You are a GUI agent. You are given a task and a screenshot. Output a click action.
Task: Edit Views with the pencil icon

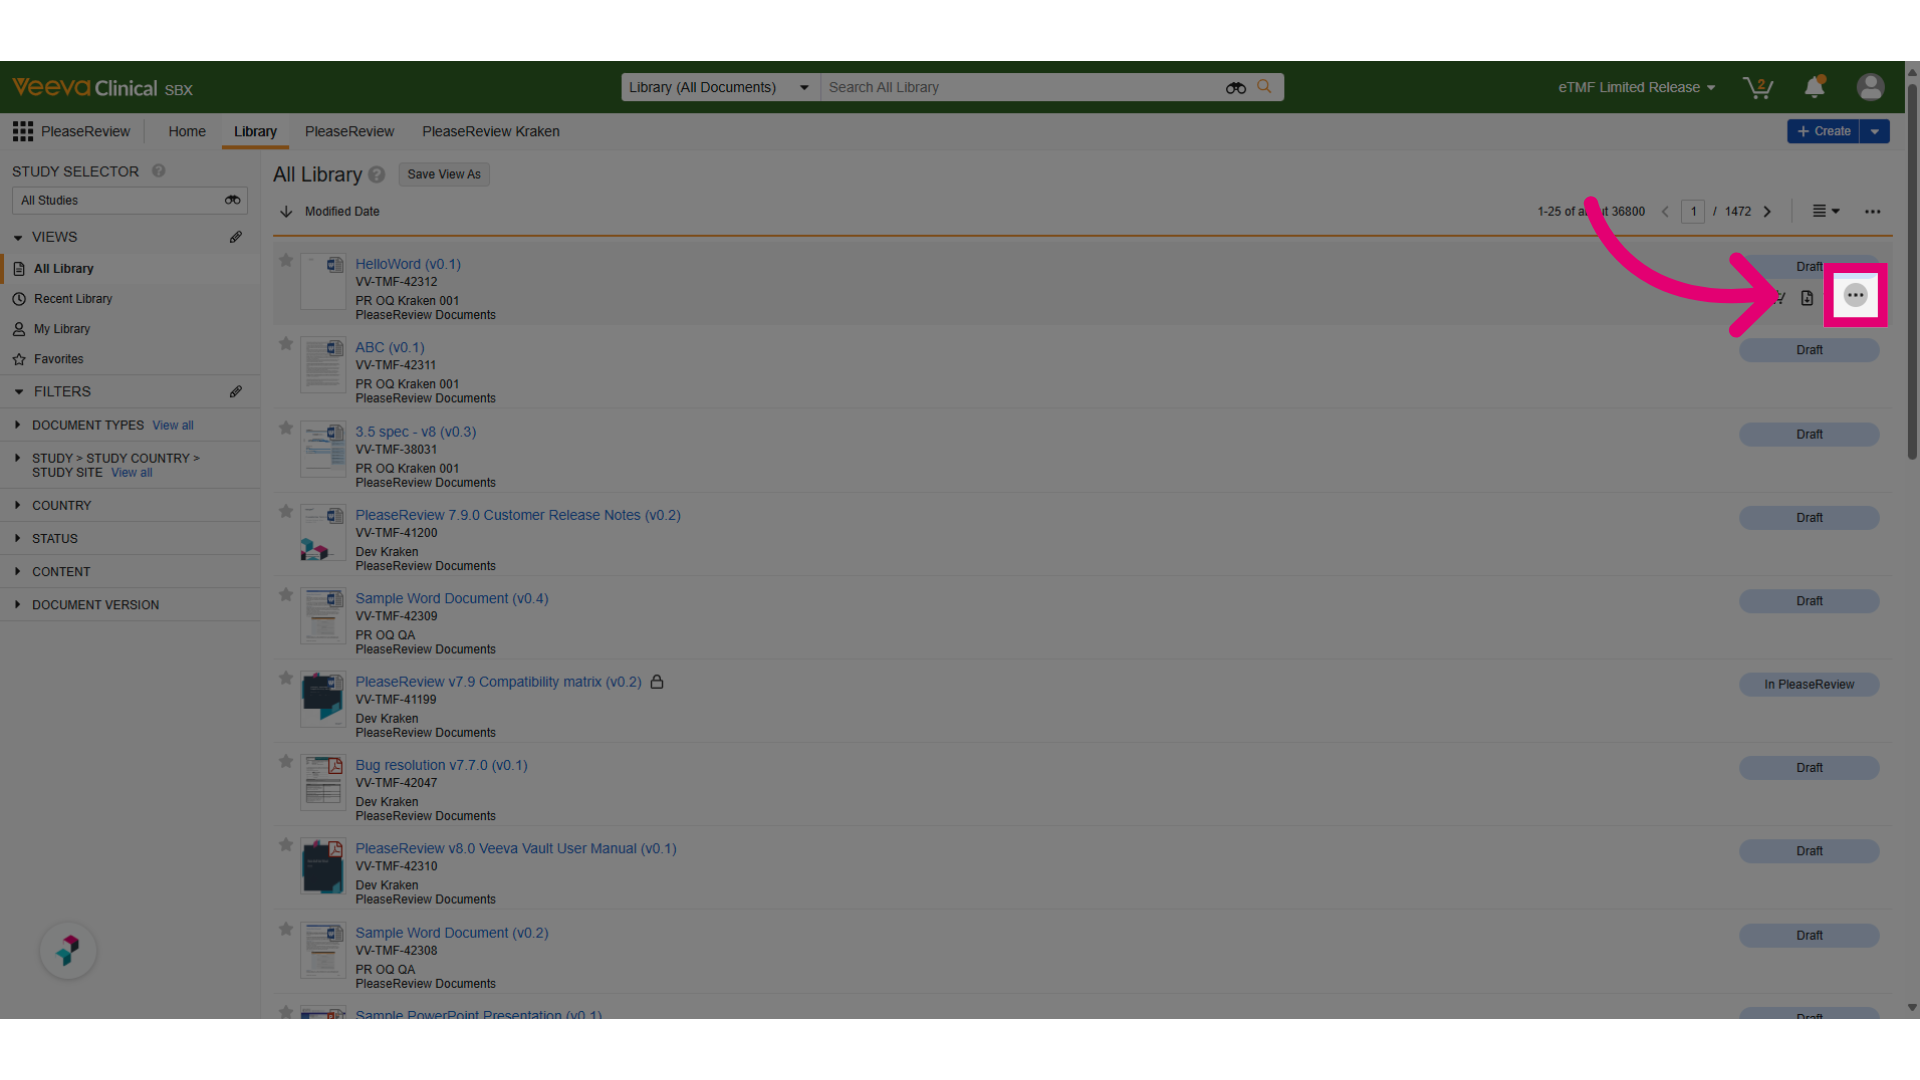tap(236, 237)
